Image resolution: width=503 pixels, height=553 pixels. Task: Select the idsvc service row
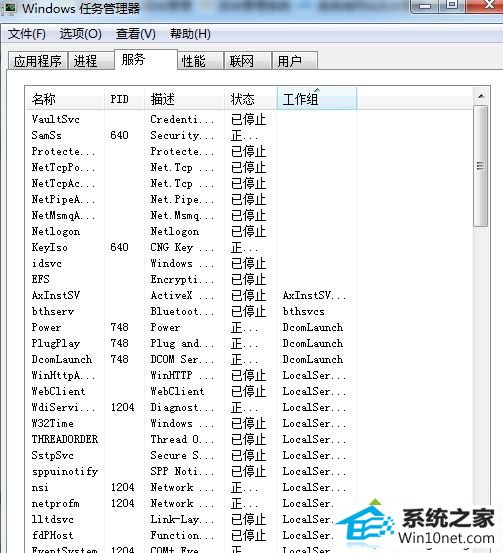192,263
